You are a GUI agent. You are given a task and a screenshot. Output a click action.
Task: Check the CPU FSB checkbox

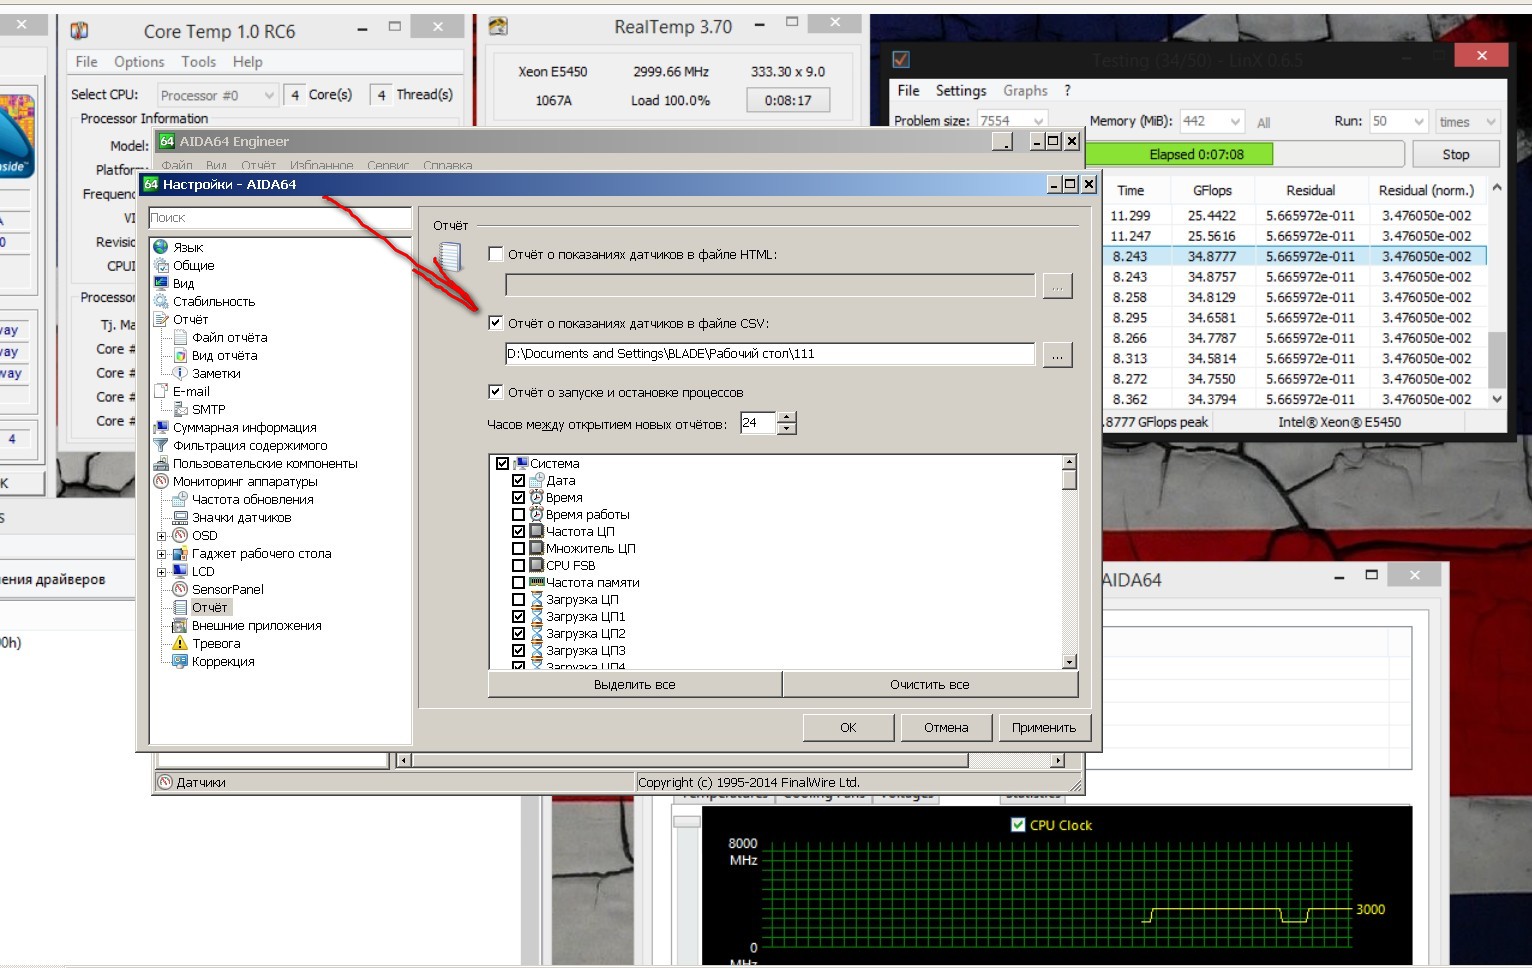pos(518,565)
